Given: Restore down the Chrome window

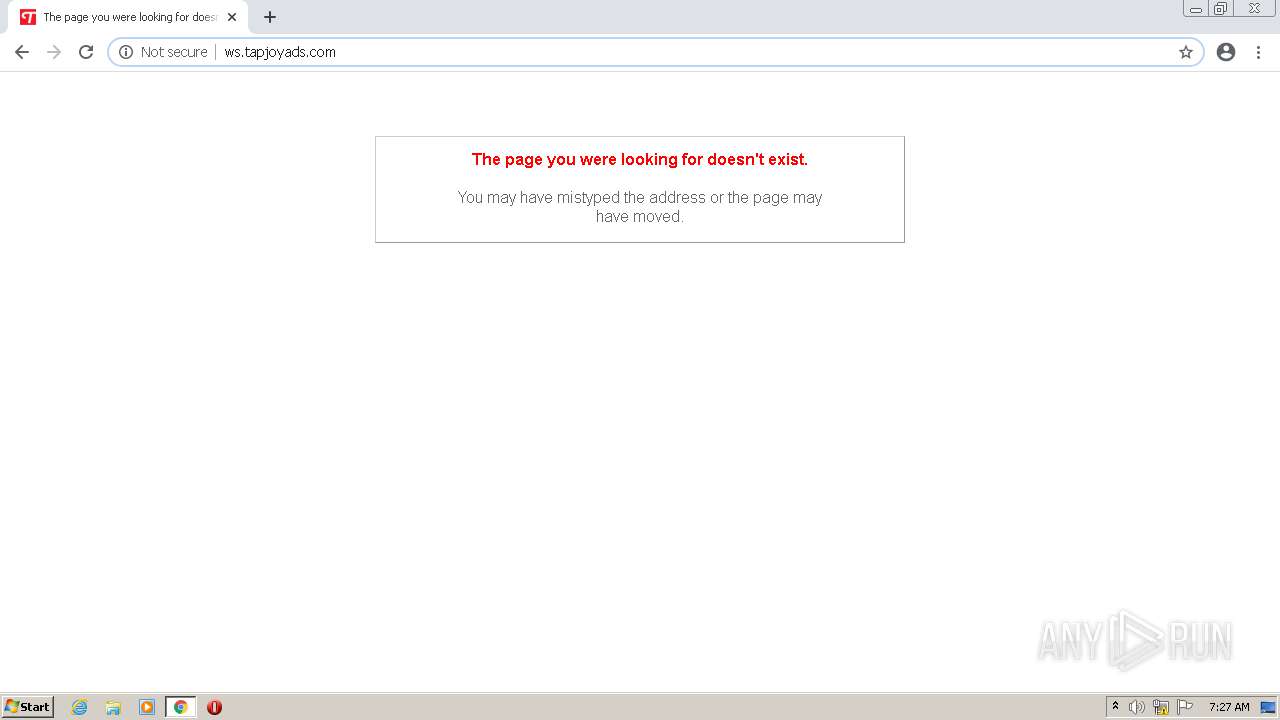Looking at the screenshot, I should (x=1220, y=9).
